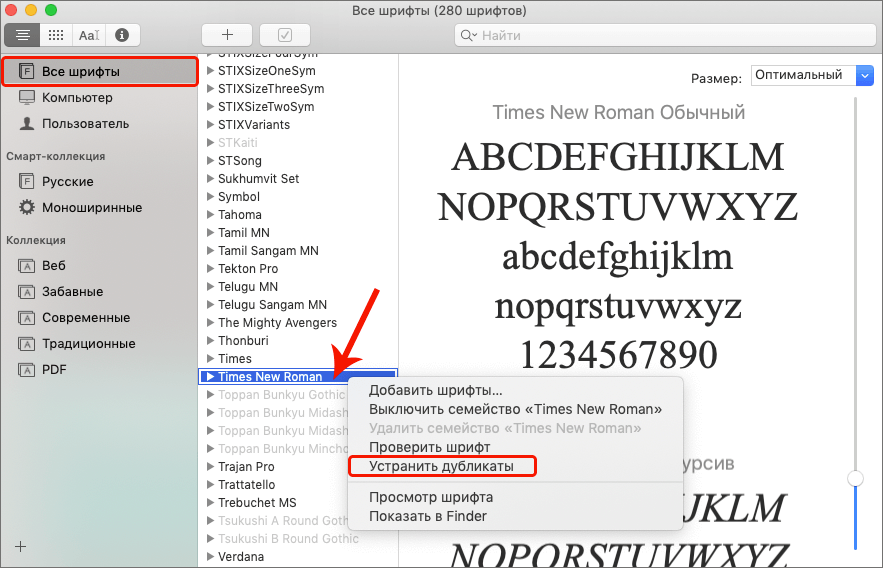The height and width of the screenshot is (568, 883).
Task: Select the Aa custom sample view icon
Action: point(89,35)
